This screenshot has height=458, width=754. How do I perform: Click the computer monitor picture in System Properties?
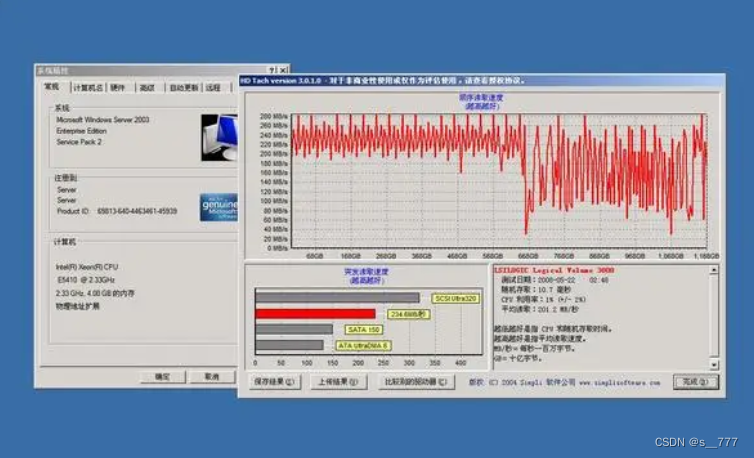pos(219,138)
